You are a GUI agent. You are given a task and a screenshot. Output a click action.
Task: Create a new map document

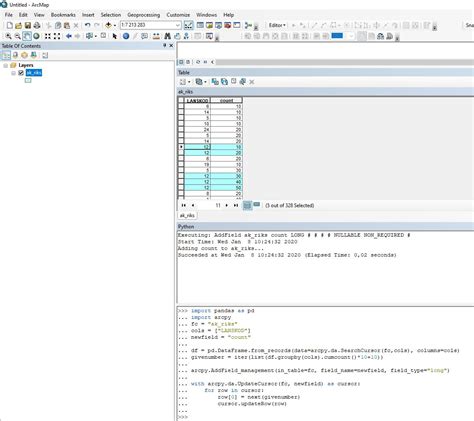pos(10,25)
